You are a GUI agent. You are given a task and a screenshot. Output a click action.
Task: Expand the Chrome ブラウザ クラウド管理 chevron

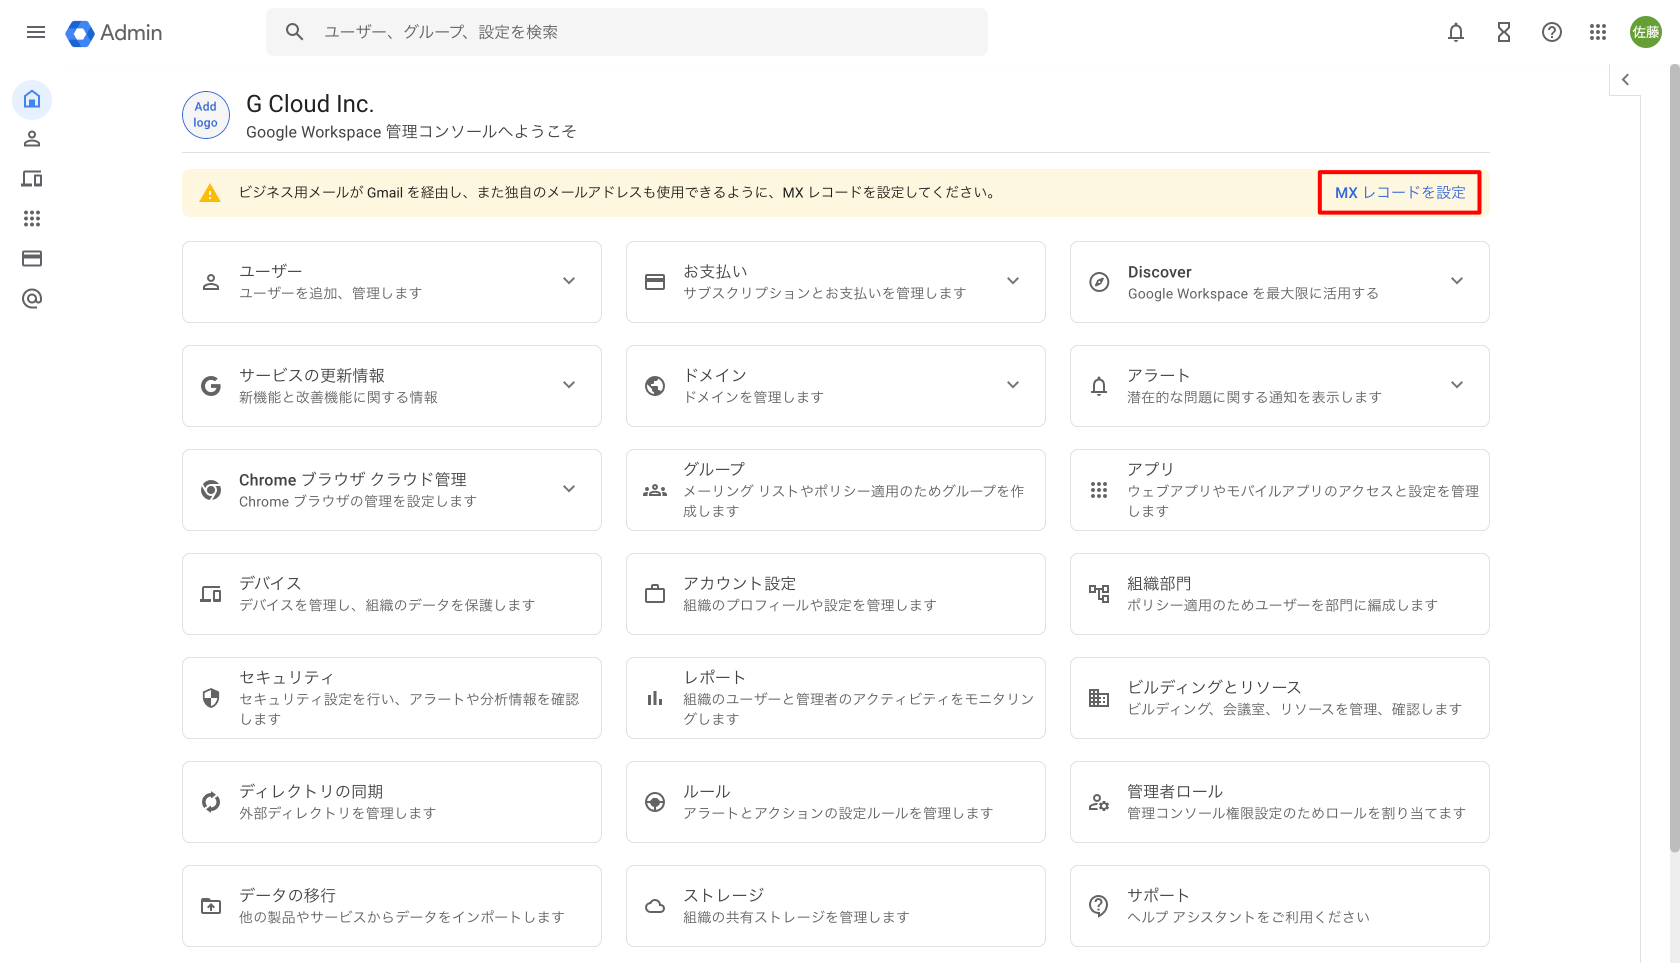point(569,489)
